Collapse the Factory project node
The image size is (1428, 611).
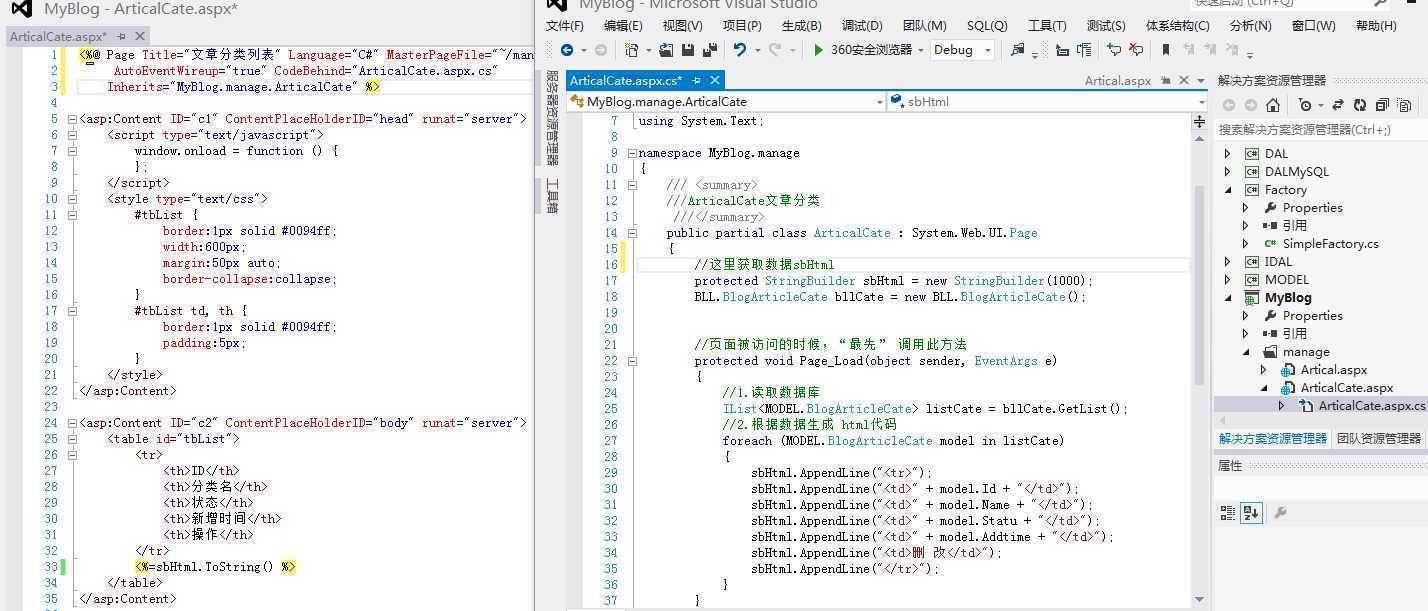[x=1228, y=190]
